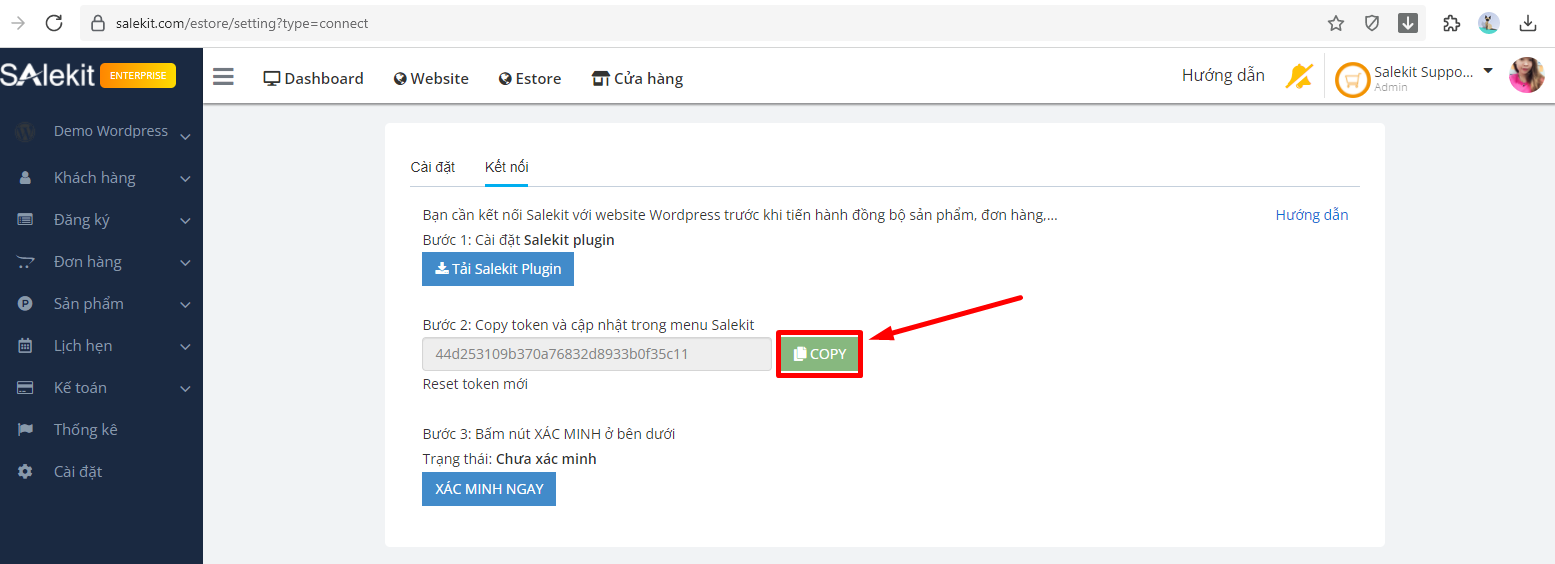Click the green COPY button
The image size is (1555, 564).
(x=820, y=354)
